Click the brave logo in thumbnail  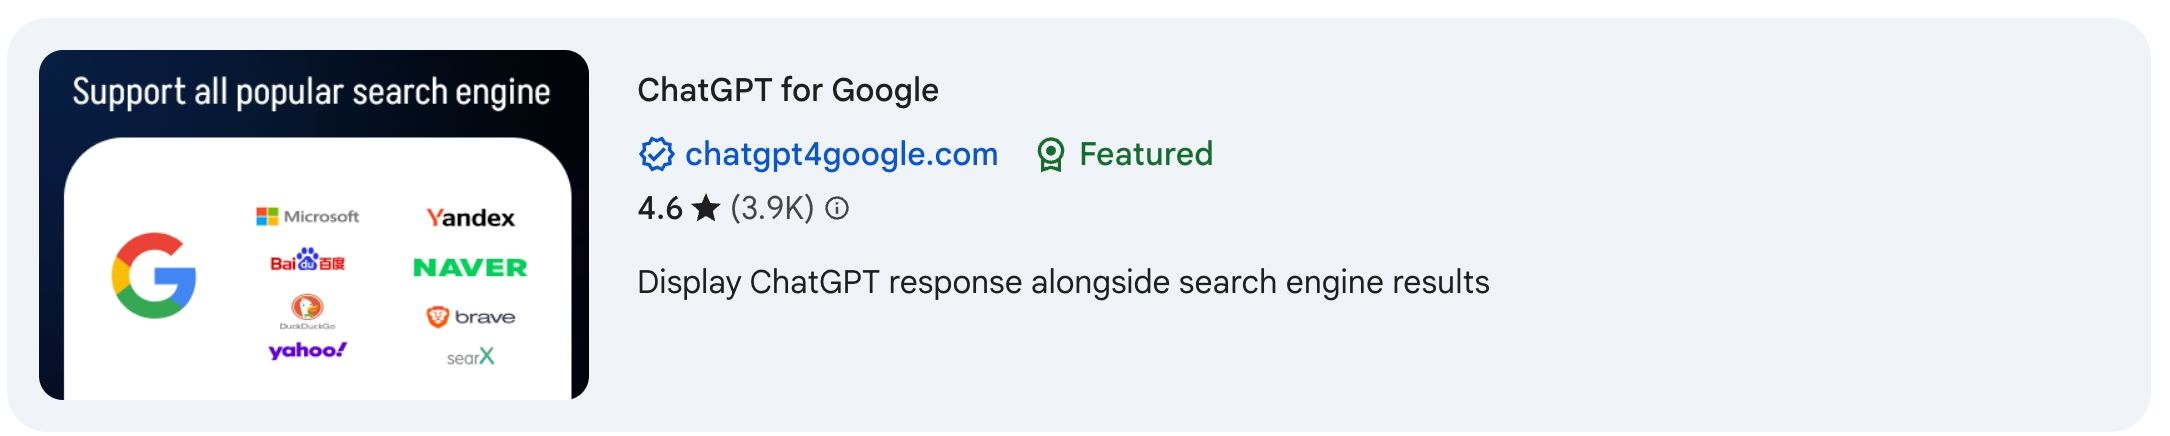coord(470,317)
